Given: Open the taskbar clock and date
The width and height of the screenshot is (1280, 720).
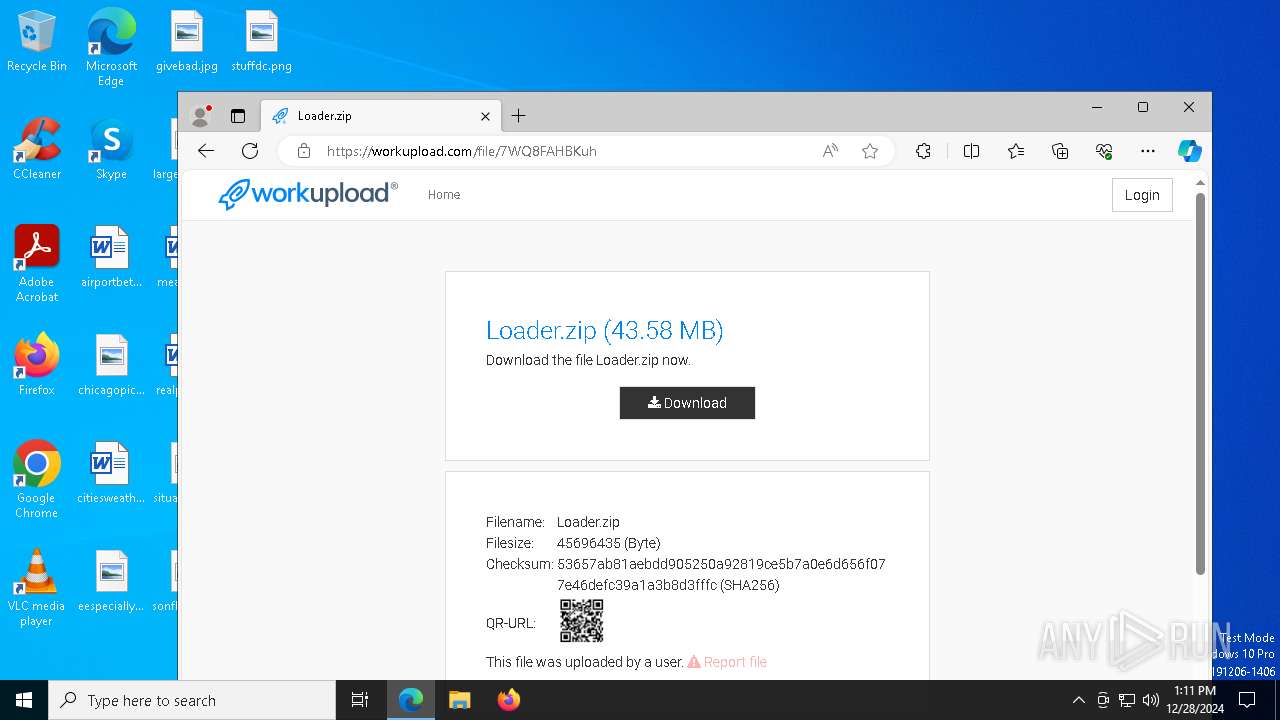Looking at the screenshot, I should coord(1195,700).
